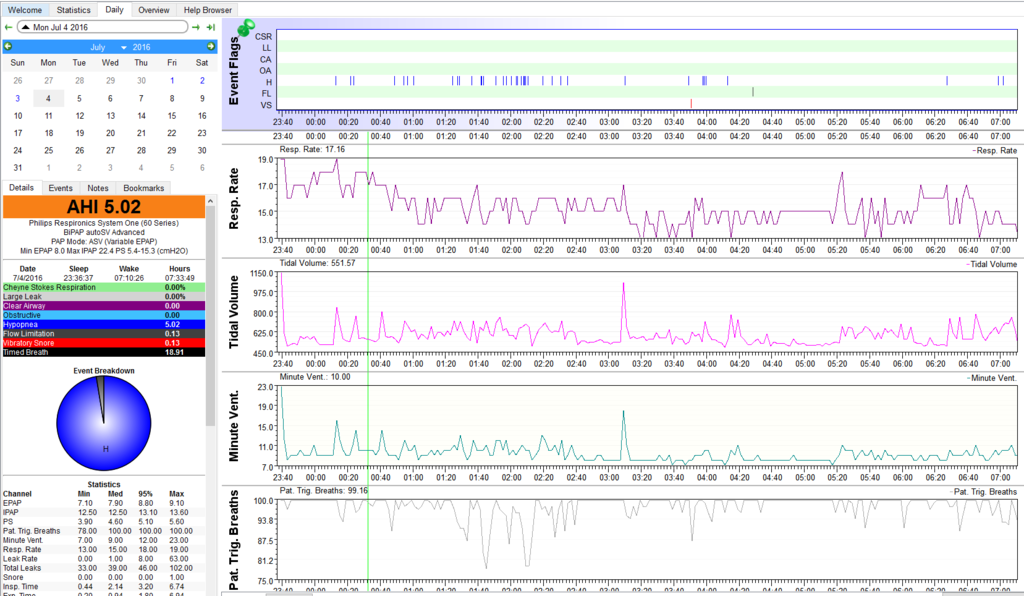This screenshot has height=596, width=1024.
Task: Go to the previous day with green left arrow
Action: (8, 27)
